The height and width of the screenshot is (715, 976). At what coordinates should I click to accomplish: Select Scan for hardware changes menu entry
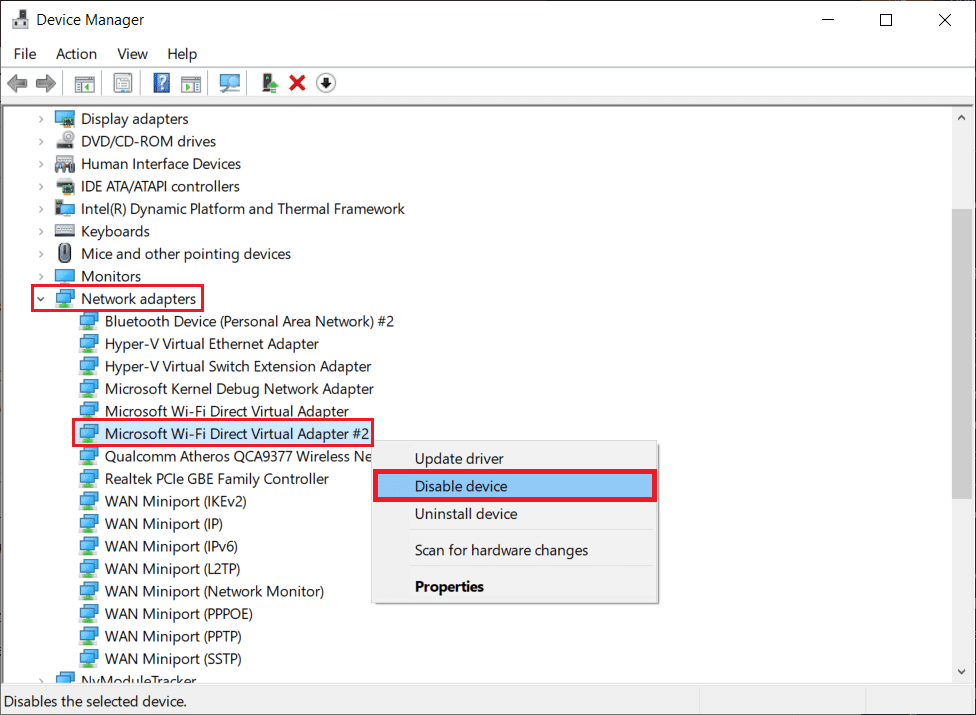(501, 550)
